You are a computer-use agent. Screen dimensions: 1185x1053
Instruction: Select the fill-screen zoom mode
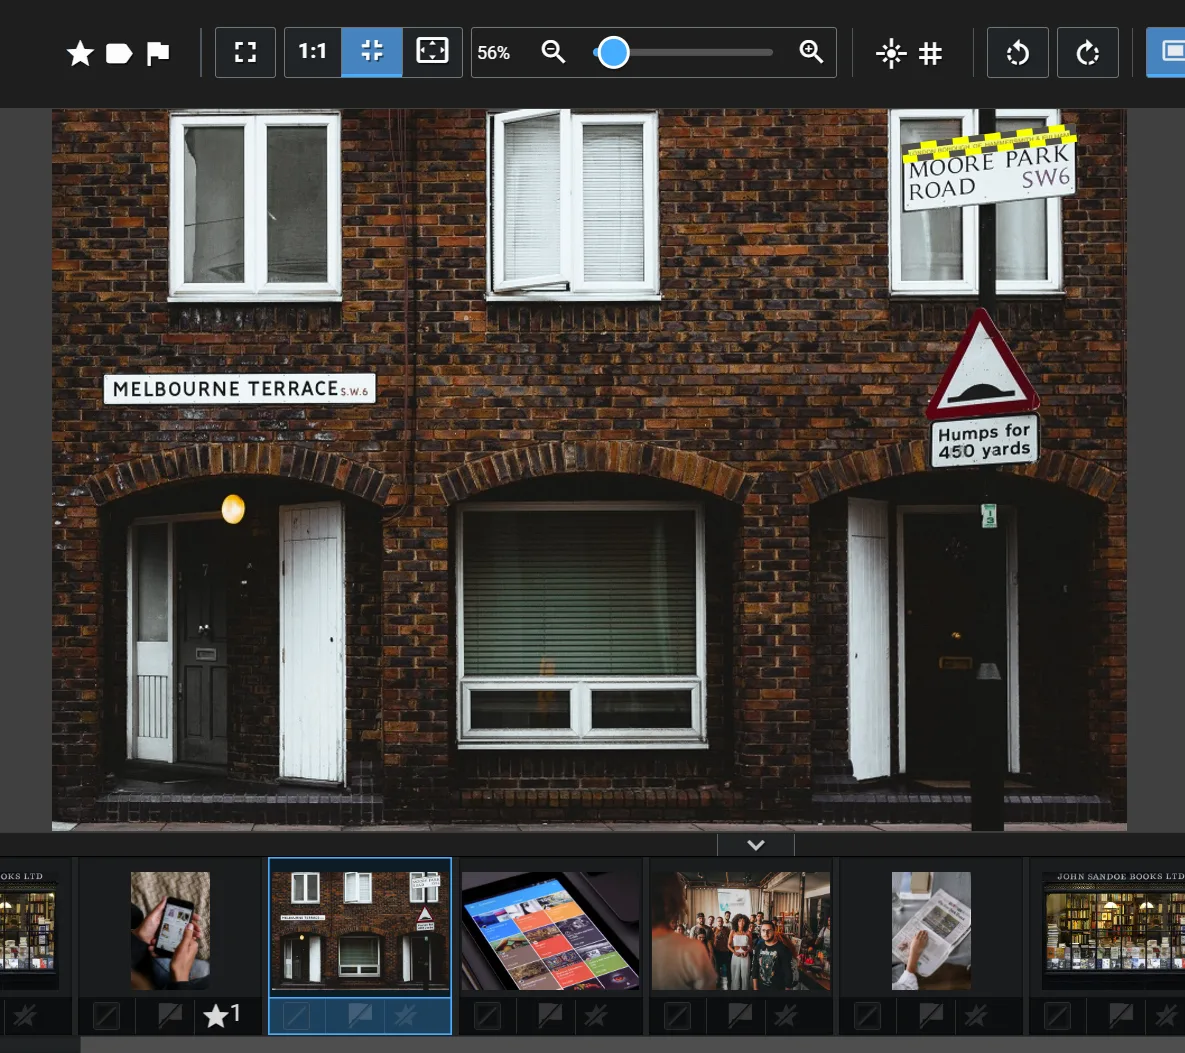pos(432,52)
